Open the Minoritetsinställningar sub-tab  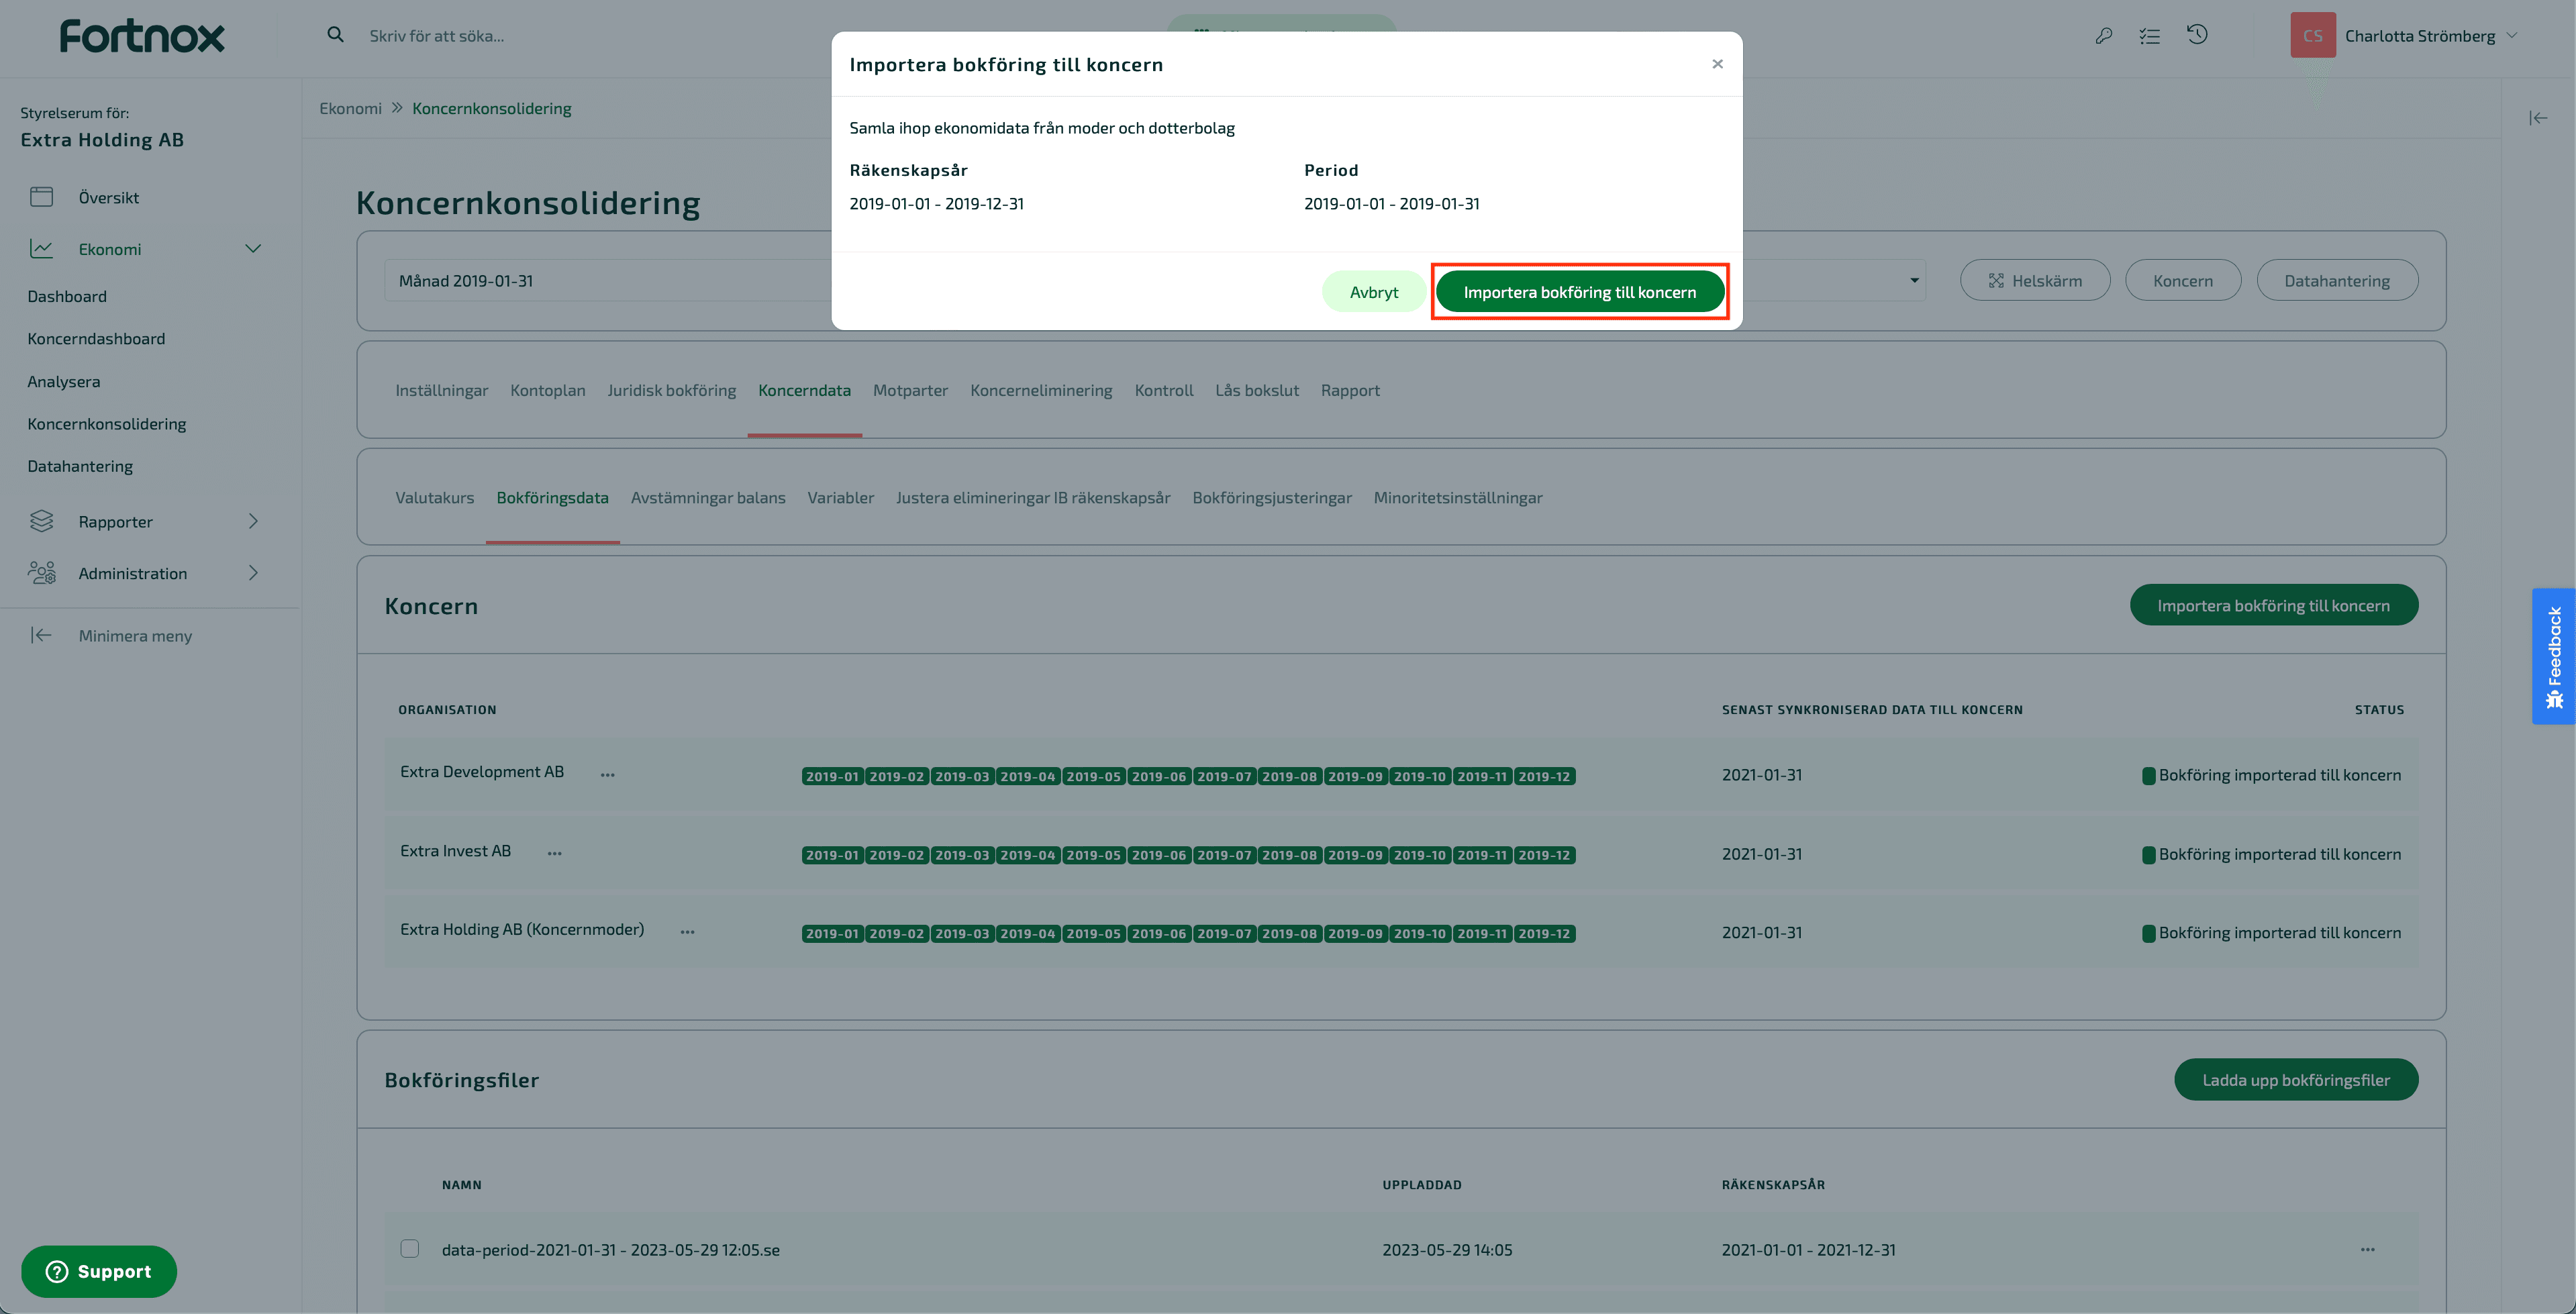coord(1458,497)
